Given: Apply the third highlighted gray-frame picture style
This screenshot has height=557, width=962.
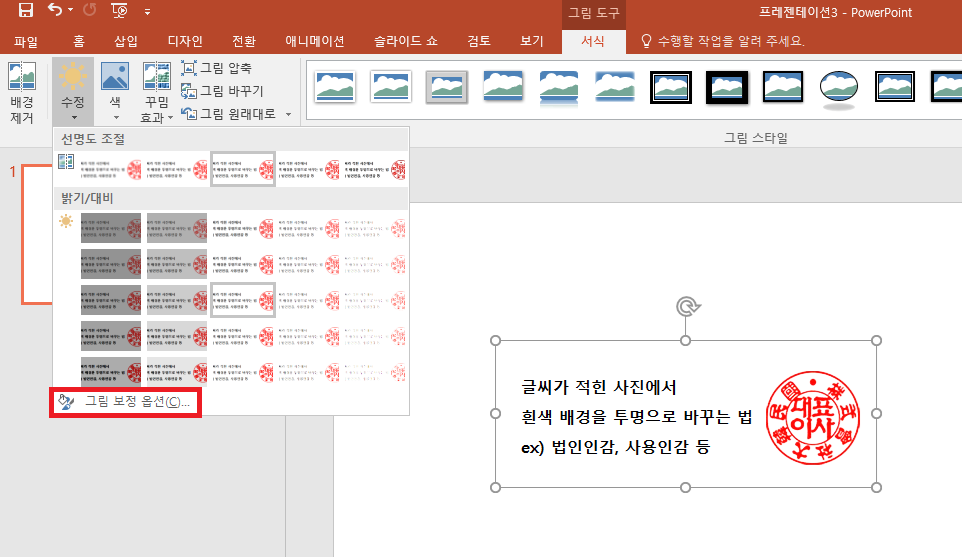Looking at the screenshot, I should tap(447, 86).
